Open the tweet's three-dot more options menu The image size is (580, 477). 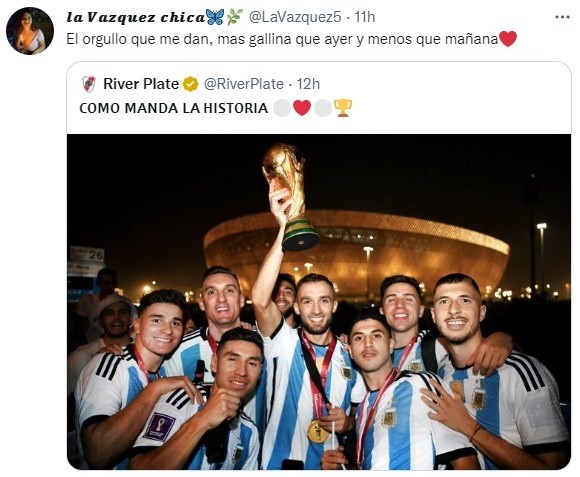(562, 17)
